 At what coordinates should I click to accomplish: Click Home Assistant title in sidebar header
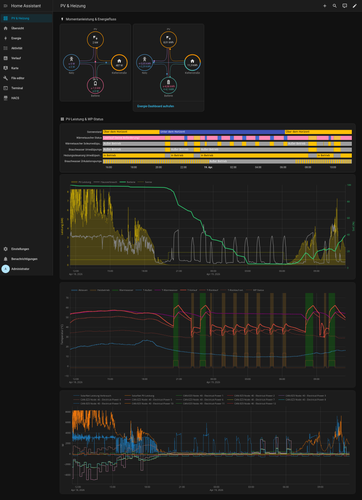(x=26, y=6)
